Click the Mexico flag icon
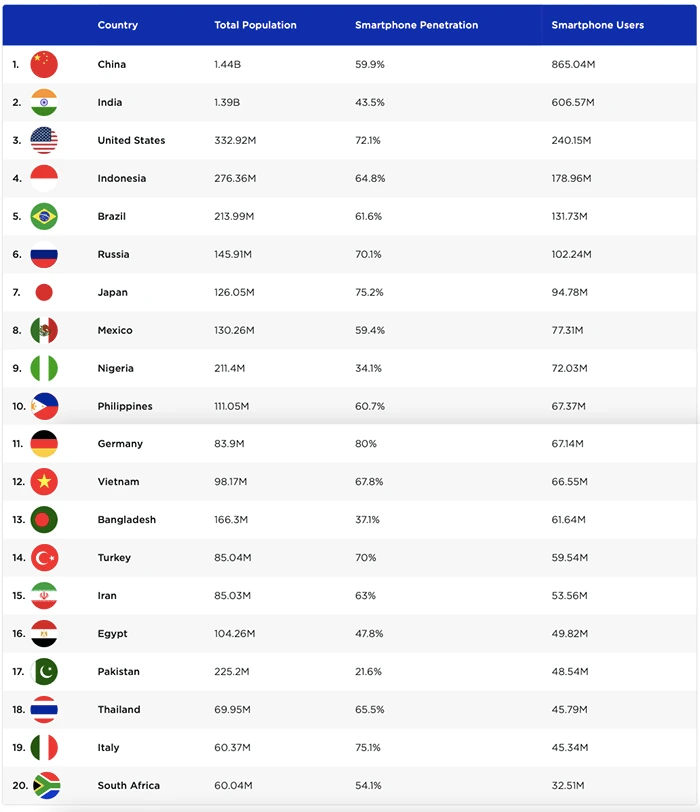 point(44,330)
